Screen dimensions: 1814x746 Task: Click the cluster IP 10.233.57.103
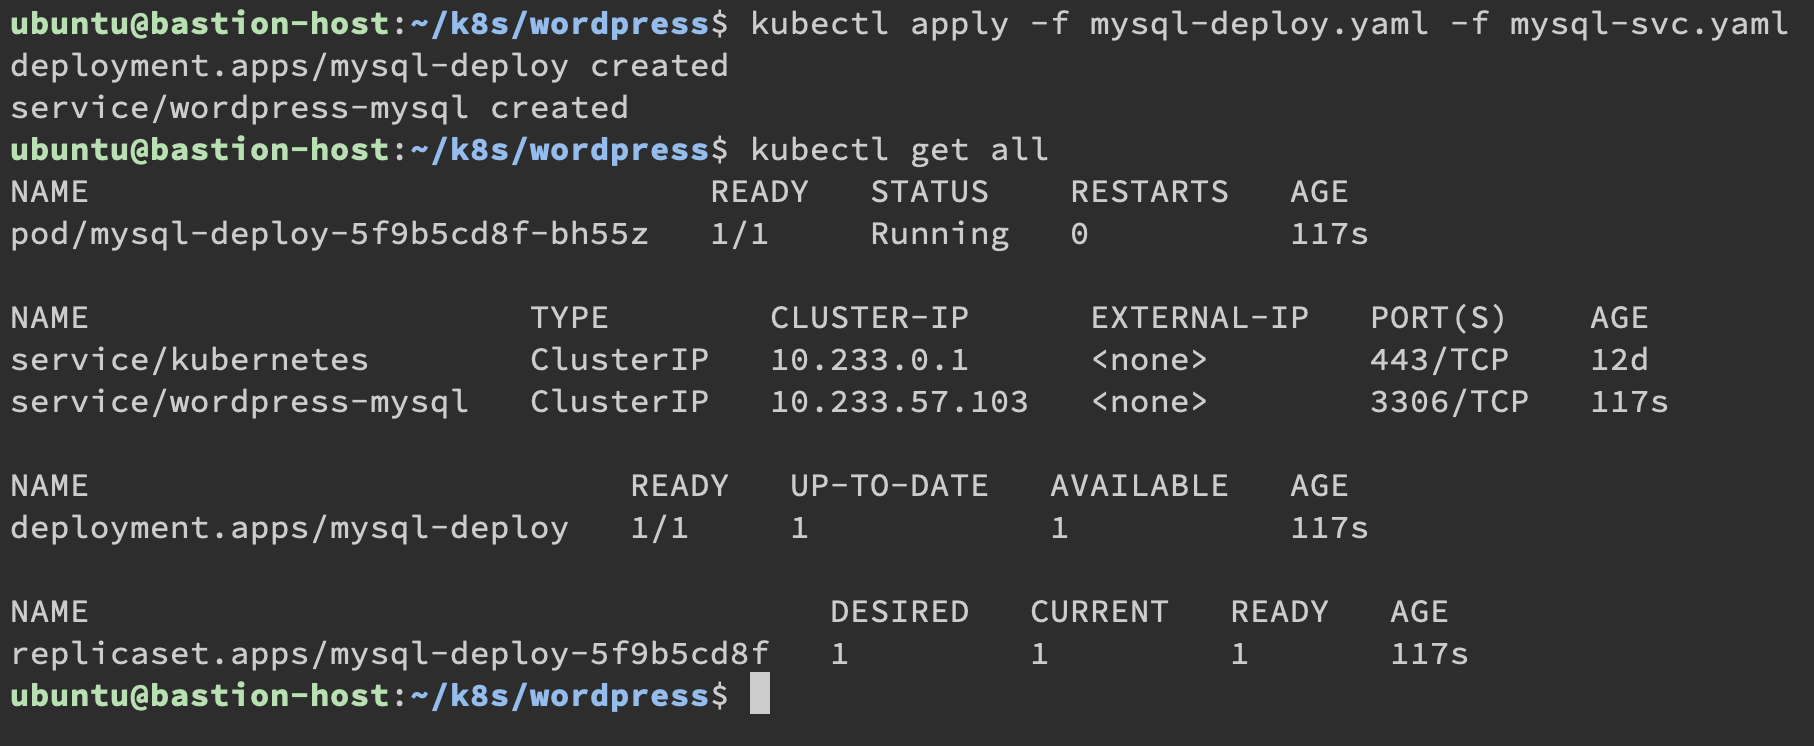898,402
